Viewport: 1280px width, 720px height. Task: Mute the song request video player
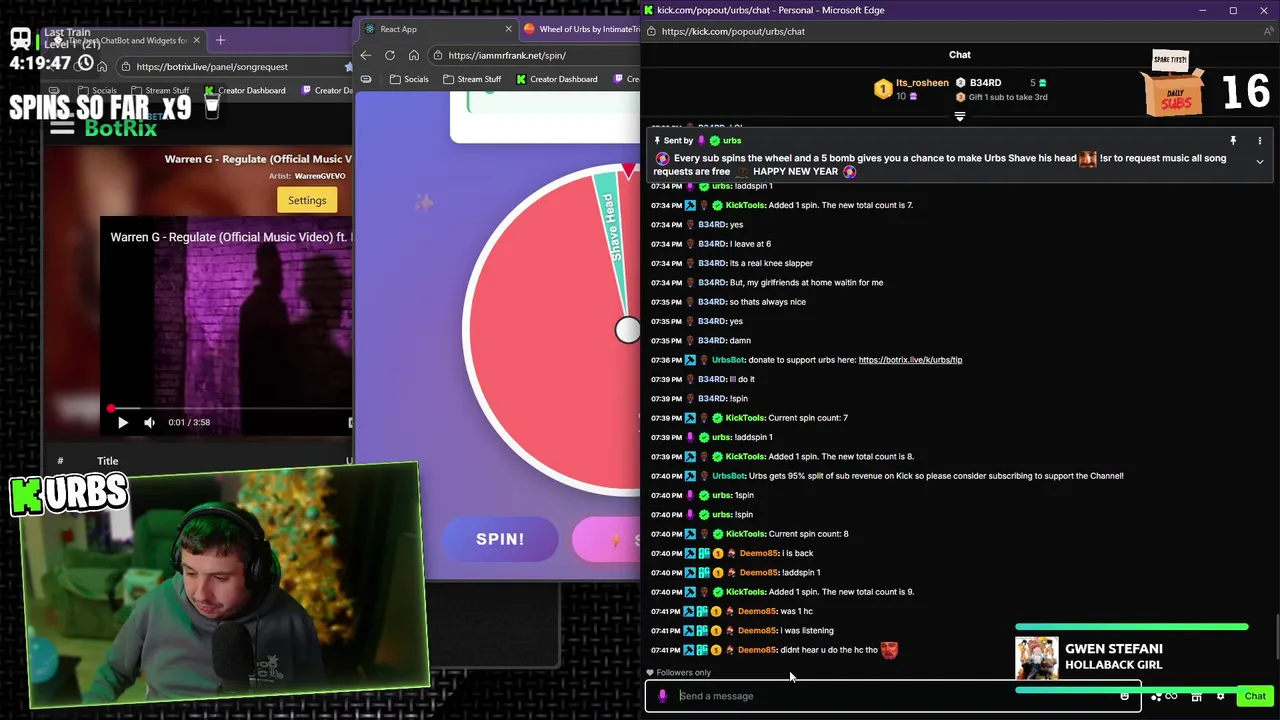pyautogui.click(x=149, y=422)
